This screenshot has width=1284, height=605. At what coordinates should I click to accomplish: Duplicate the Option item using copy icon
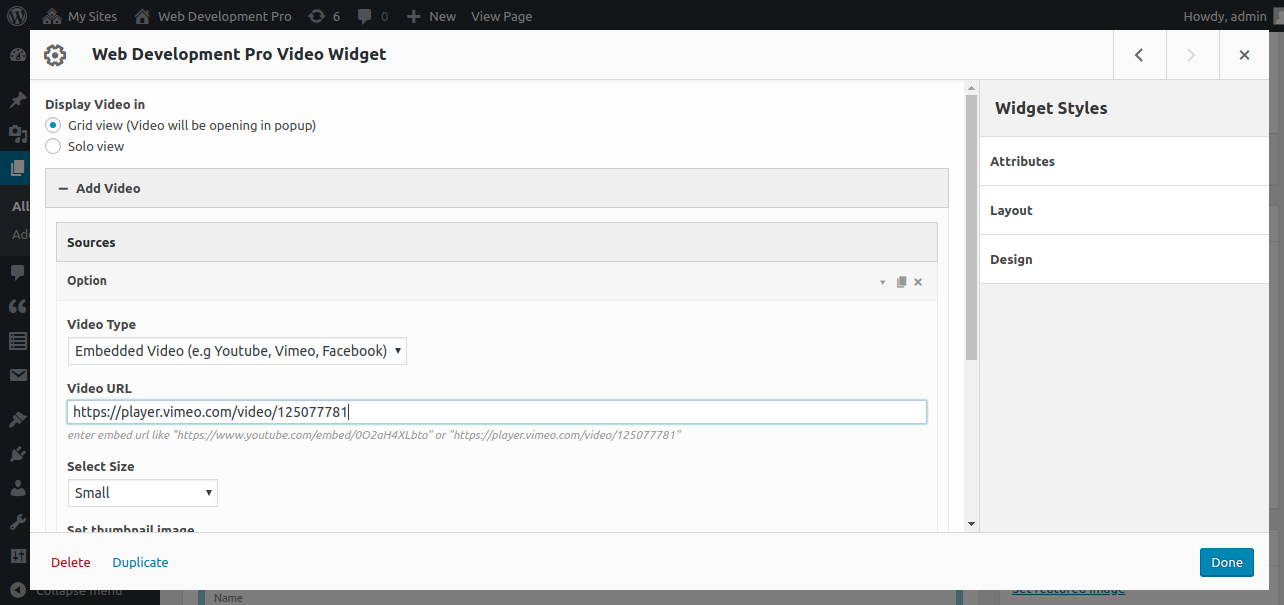[901, 282]
